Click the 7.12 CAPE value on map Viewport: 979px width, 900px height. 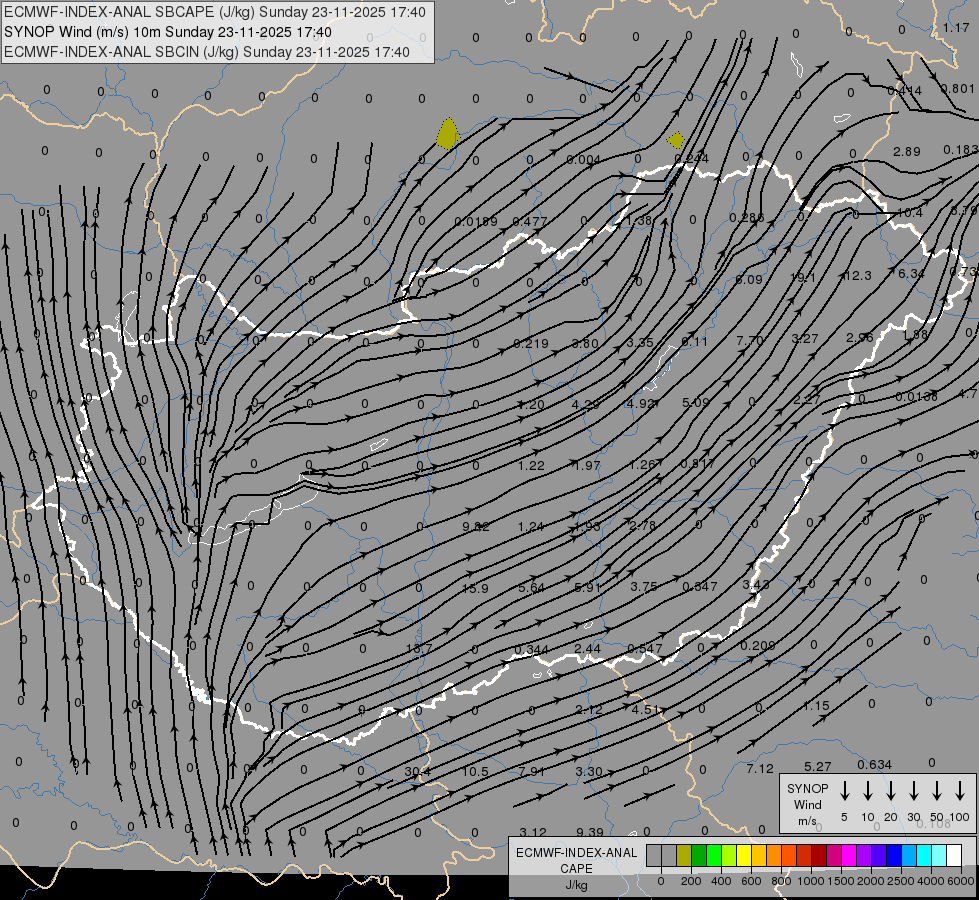pos(760,769)
